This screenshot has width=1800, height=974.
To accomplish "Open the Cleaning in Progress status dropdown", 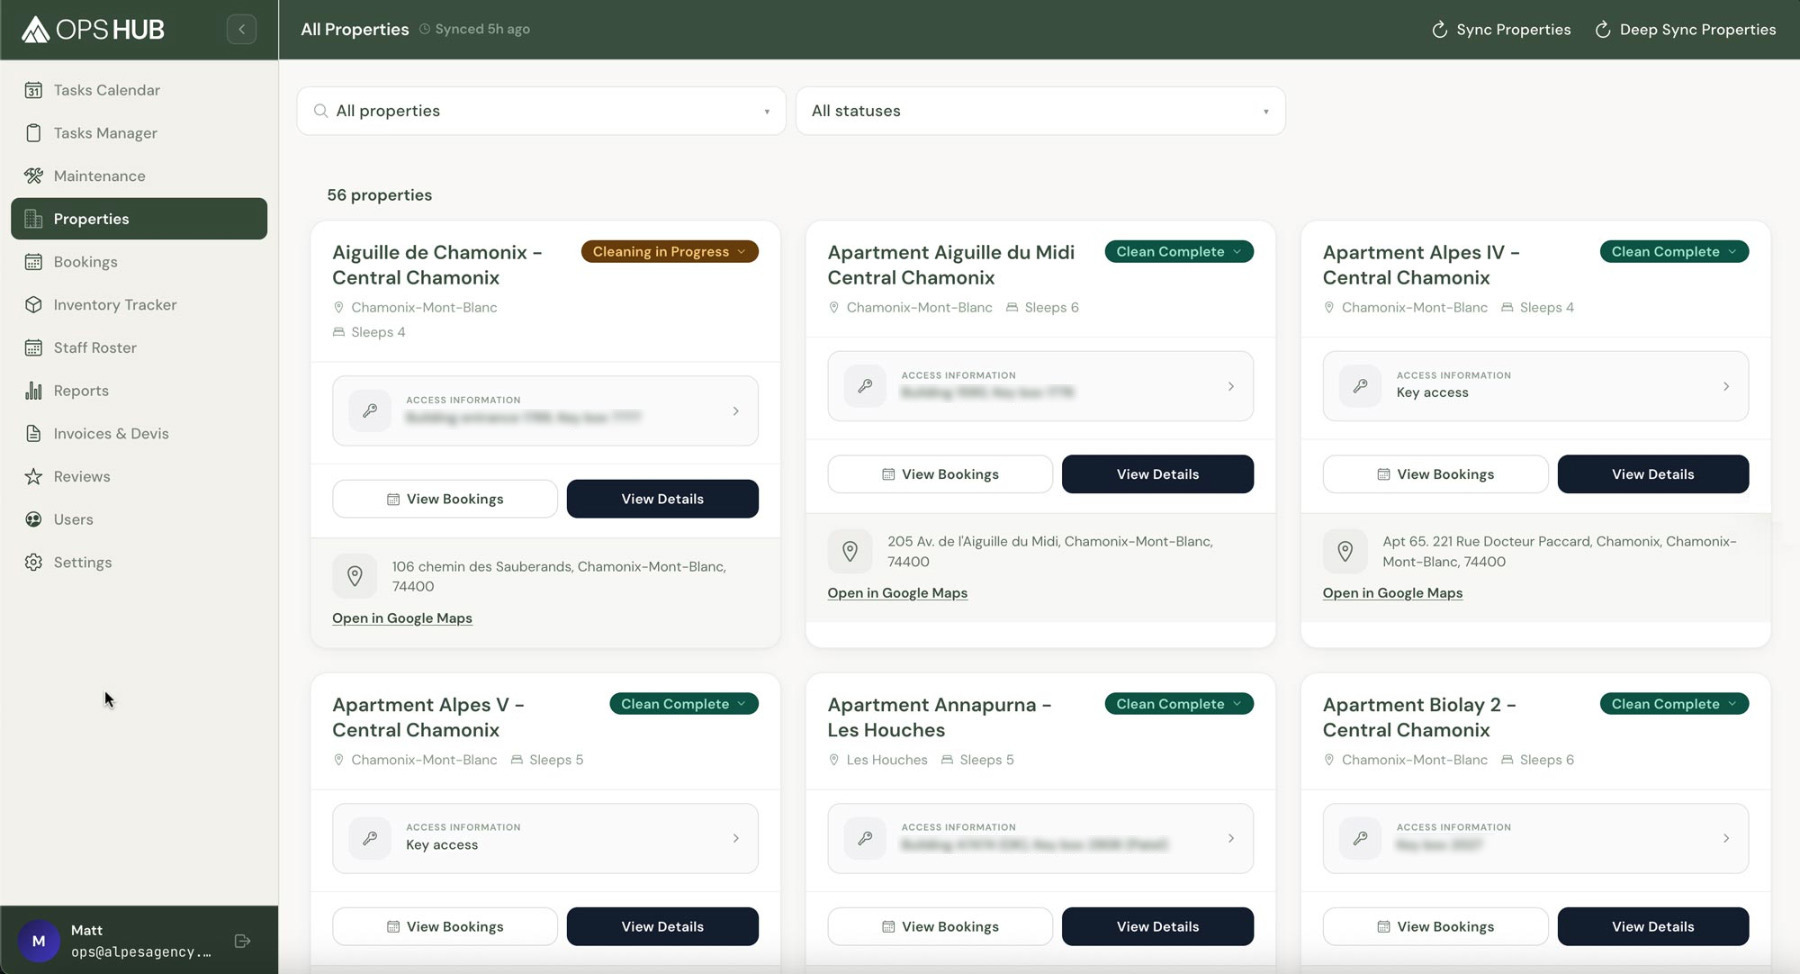I will pos(670,252).
